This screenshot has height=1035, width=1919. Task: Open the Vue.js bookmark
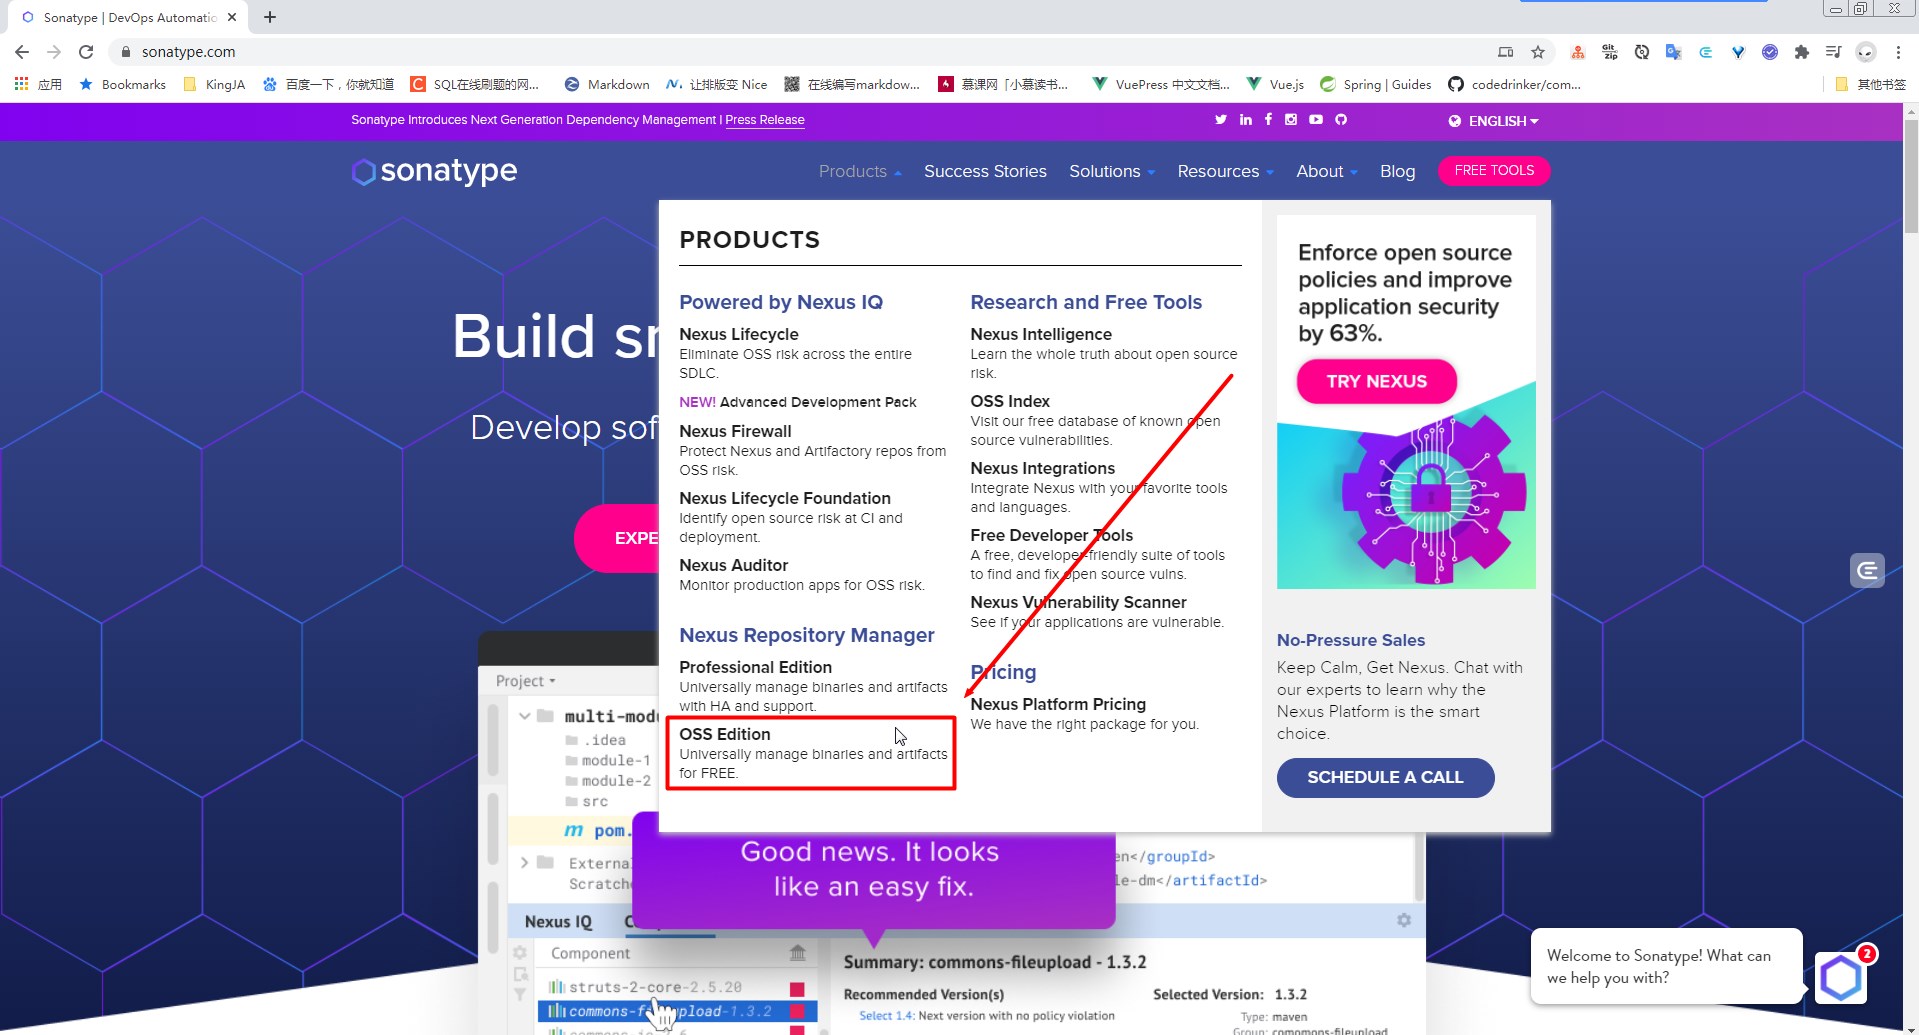pyautogui.click(x=1276, y=84)
